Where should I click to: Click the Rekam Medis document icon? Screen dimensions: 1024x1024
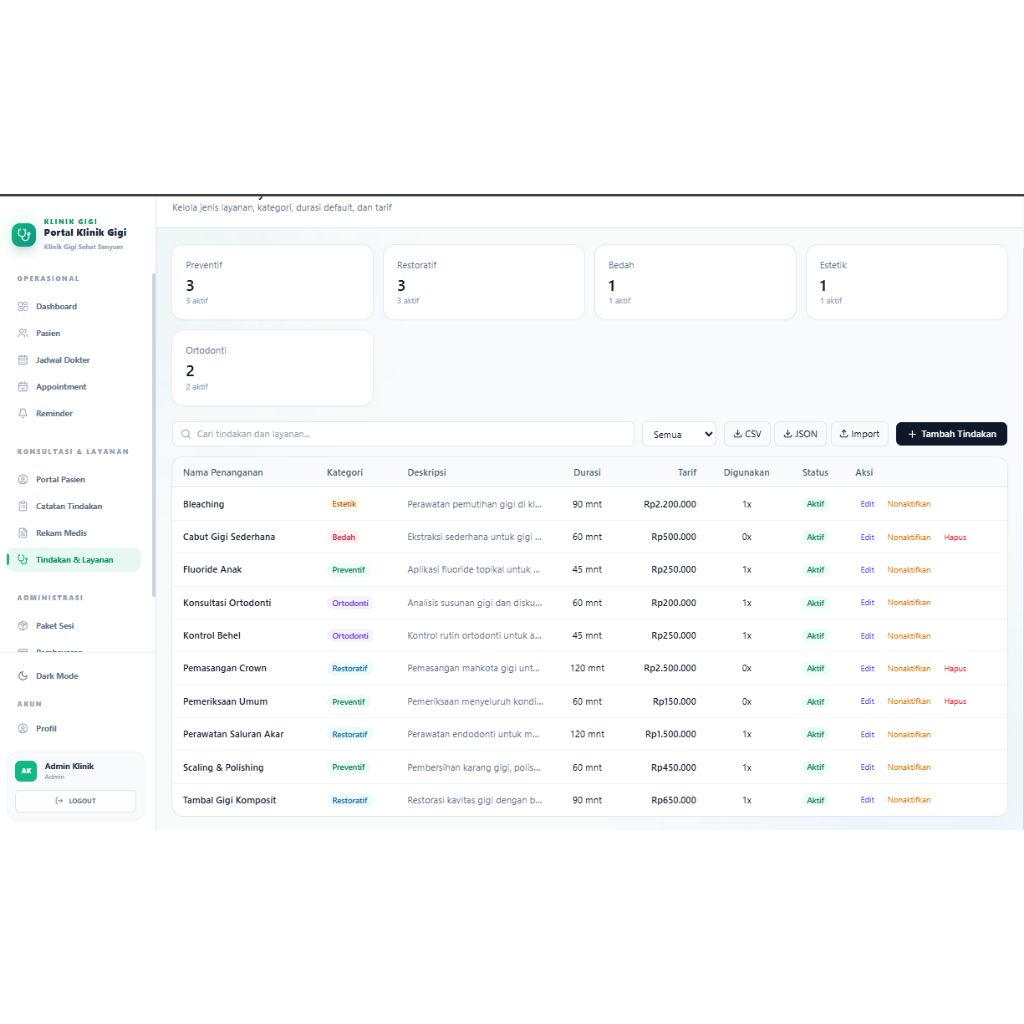[x=23, y=533]
